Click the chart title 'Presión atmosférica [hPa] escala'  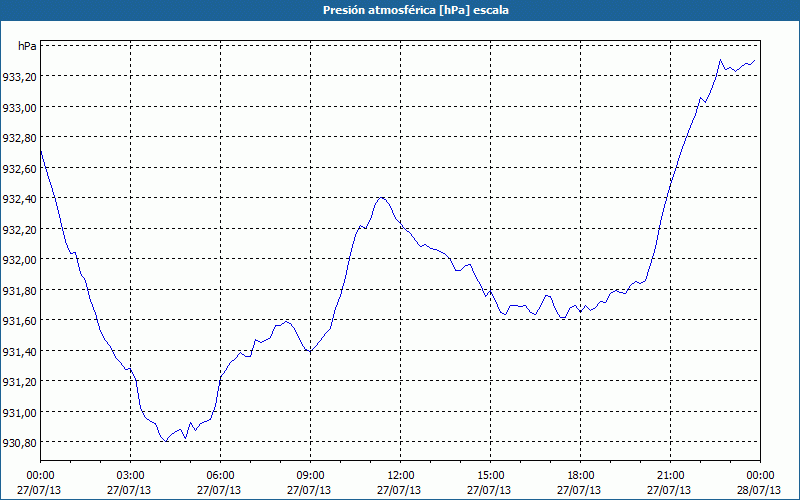point(416,10)
